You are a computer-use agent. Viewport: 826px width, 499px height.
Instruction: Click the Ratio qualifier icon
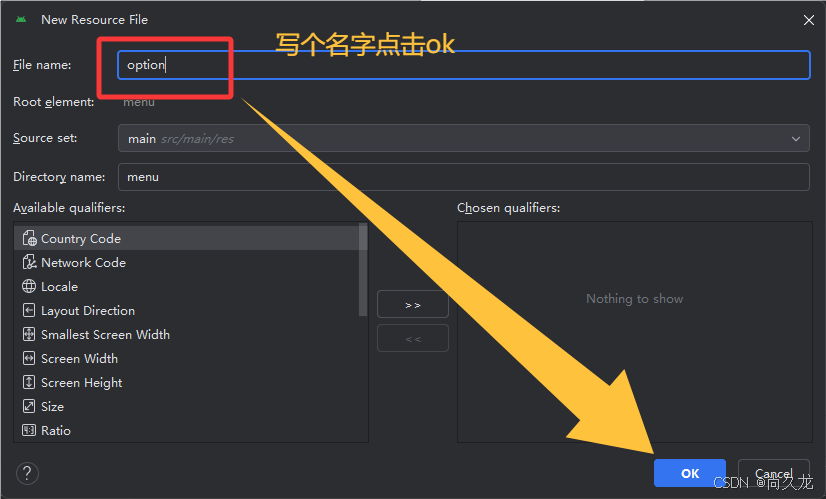tap(29, 430)
